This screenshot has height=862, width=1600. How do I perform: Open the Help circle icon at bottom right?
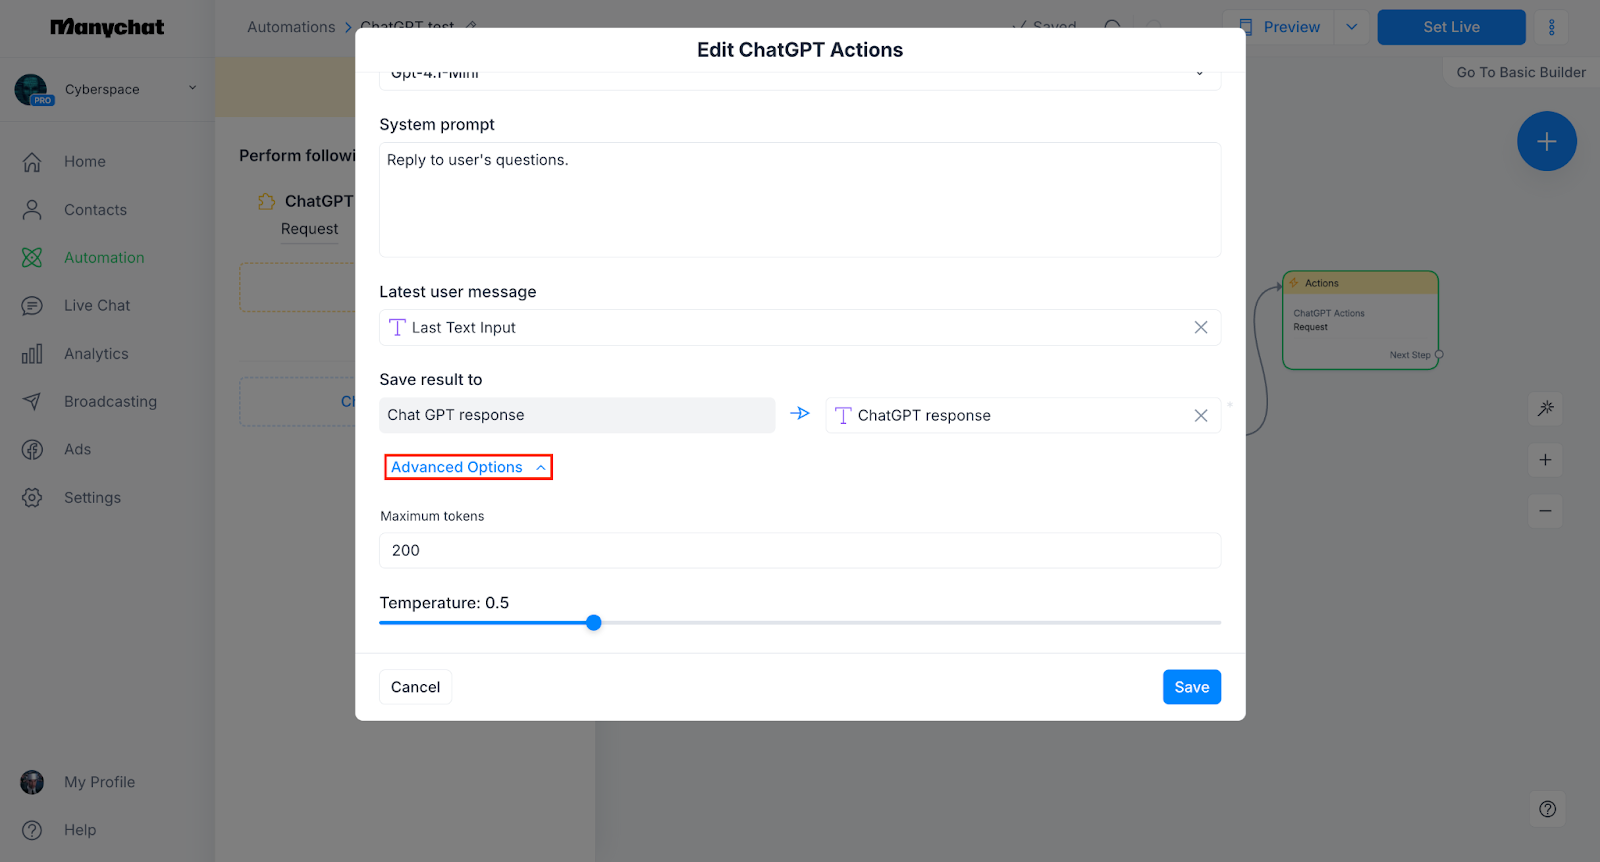[1547, 809]
